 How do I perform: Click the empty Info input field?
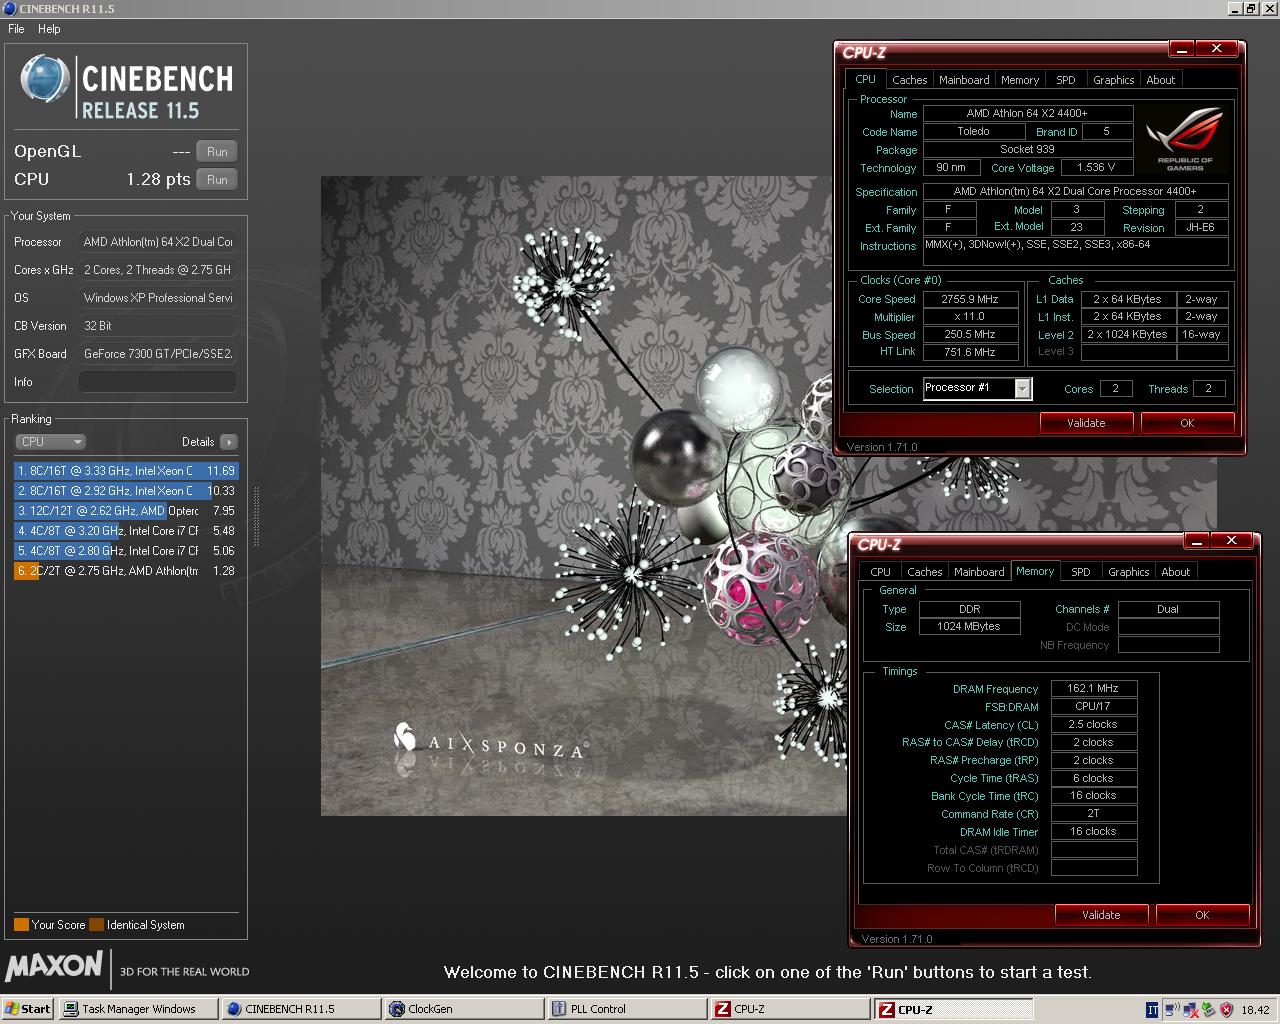(x=158, y=382)
